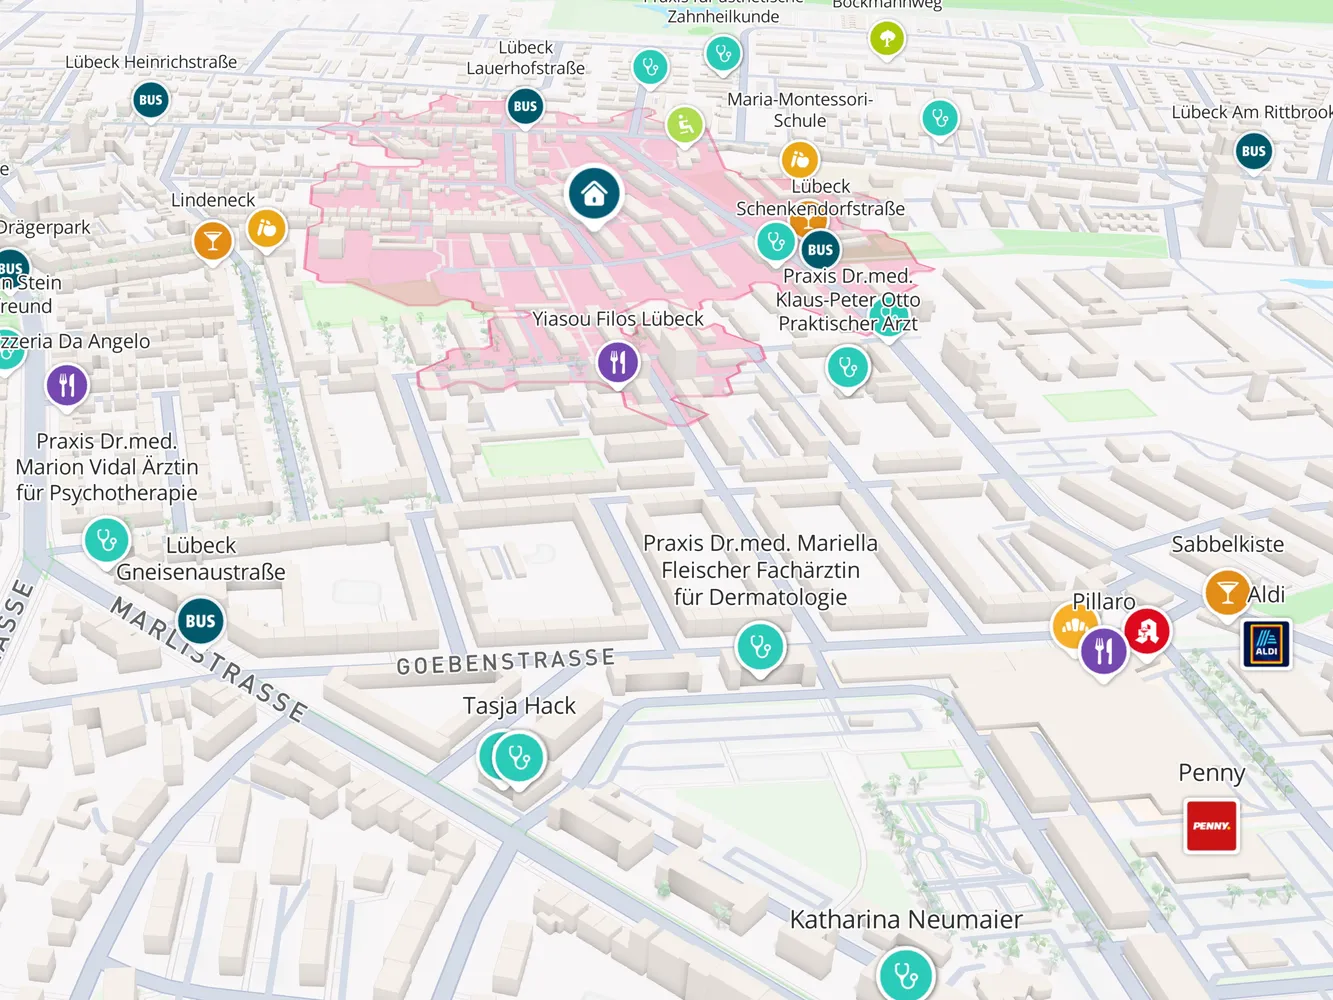Select the Lübeck Lauerhofstraße bus stop icon
This screenshot has width=1333, height=1000.
[x=525, y=106]
